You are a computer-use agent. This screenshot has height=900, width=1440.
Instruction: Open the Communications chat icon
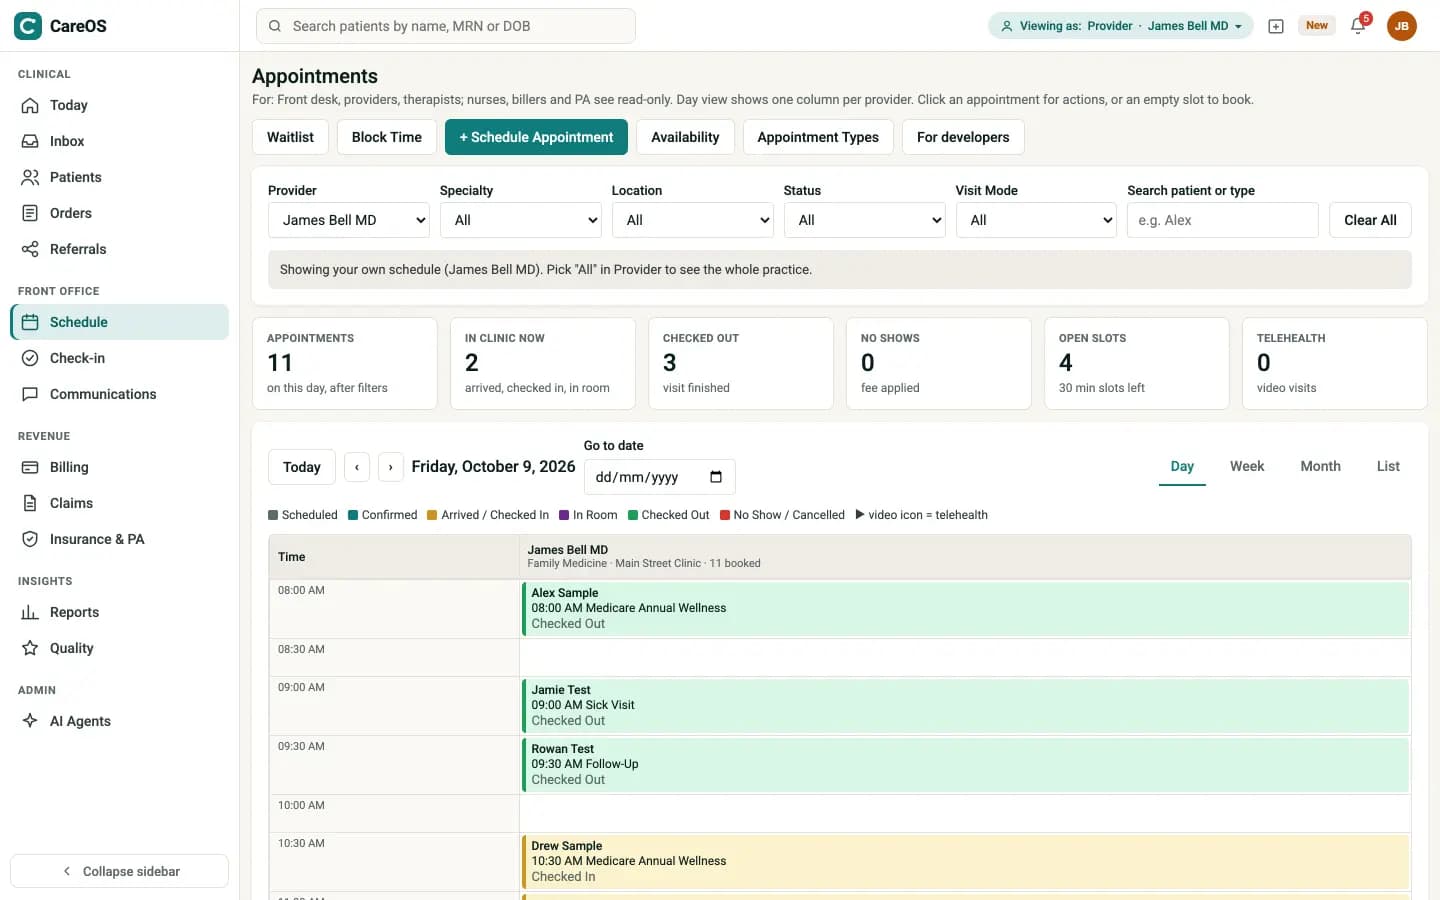30,394
